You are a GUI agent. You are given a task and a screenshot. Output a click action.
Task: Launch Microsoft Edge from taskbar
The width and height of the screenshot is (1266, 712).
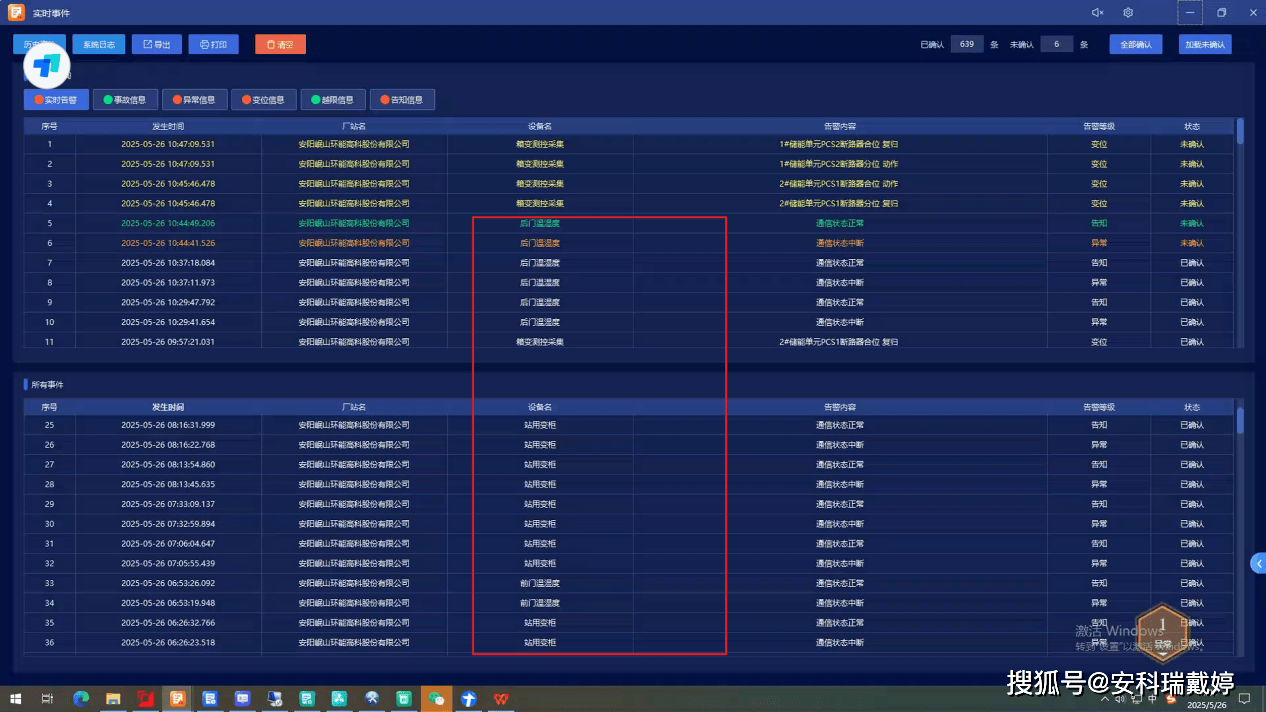click(81, 698)
